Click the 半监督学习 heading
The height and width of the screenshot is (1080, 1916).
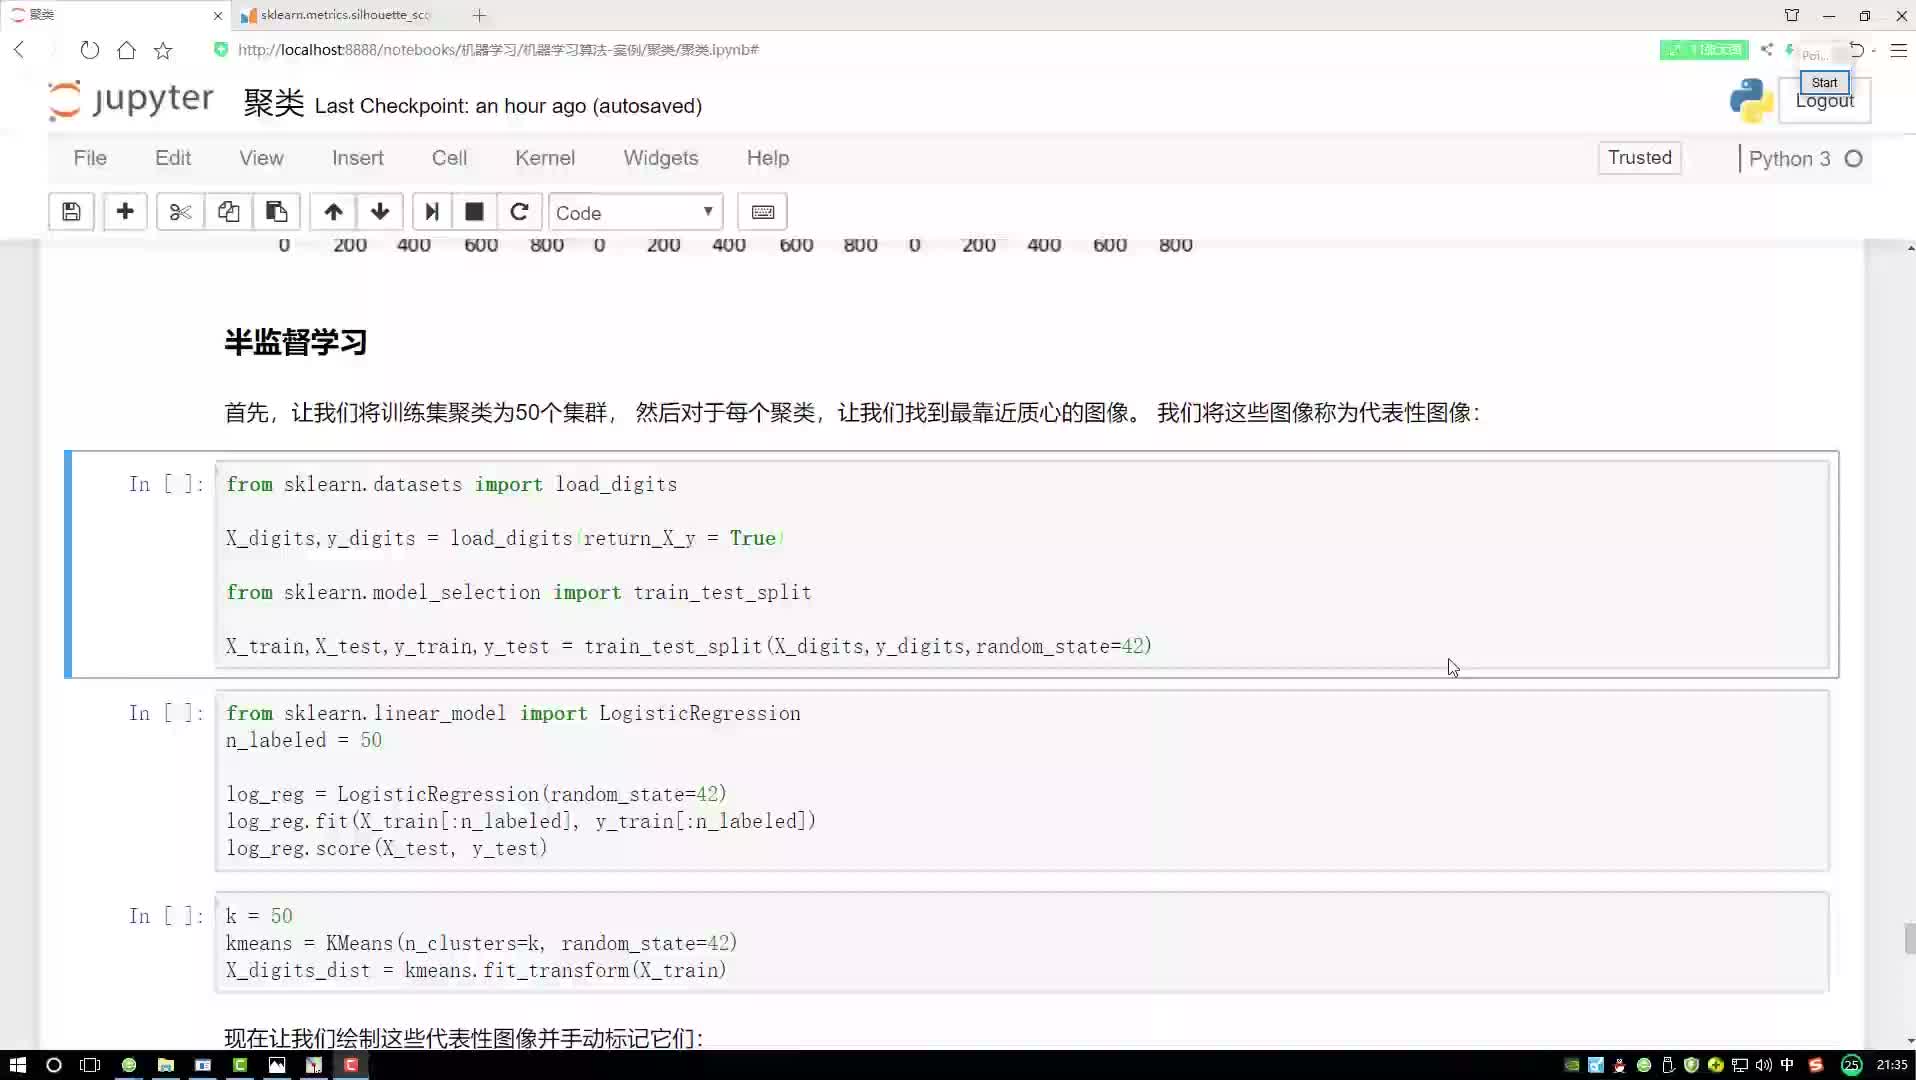coord(295,342)
